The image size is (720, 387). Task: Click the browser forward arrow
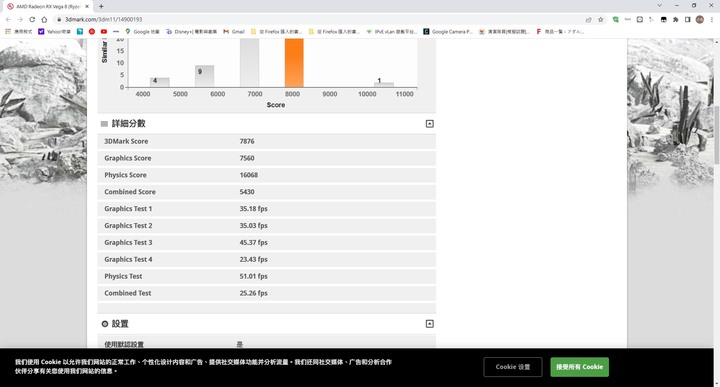point(20,20)
